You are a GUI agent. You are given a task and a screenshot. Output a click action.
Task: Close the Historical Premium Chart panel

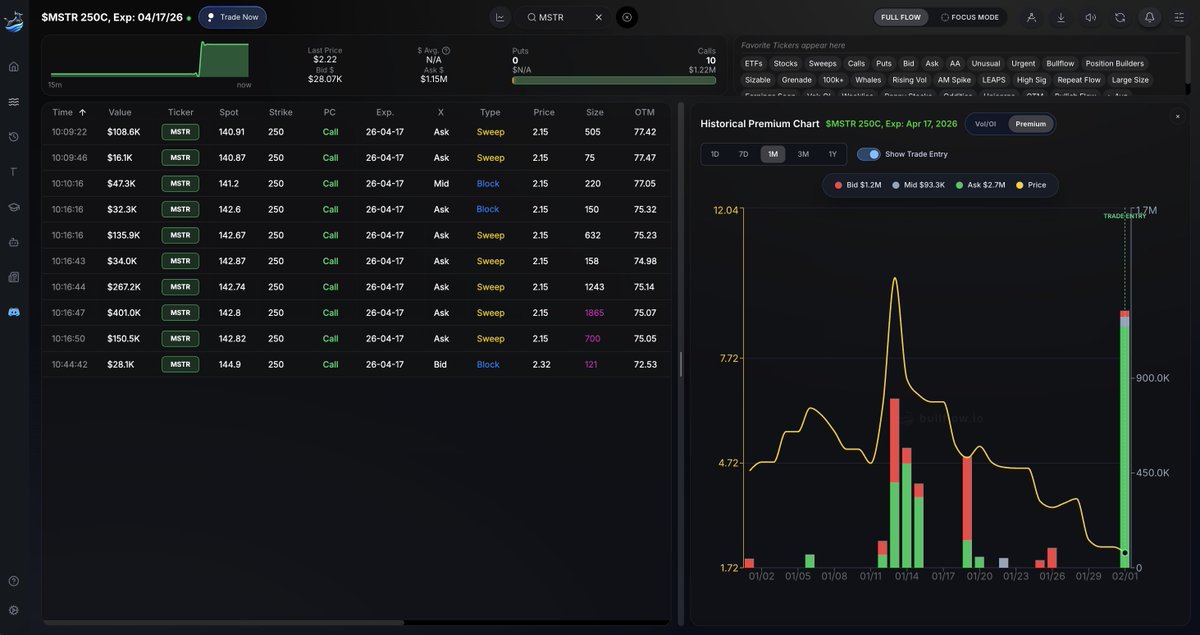pos(1177,116)
